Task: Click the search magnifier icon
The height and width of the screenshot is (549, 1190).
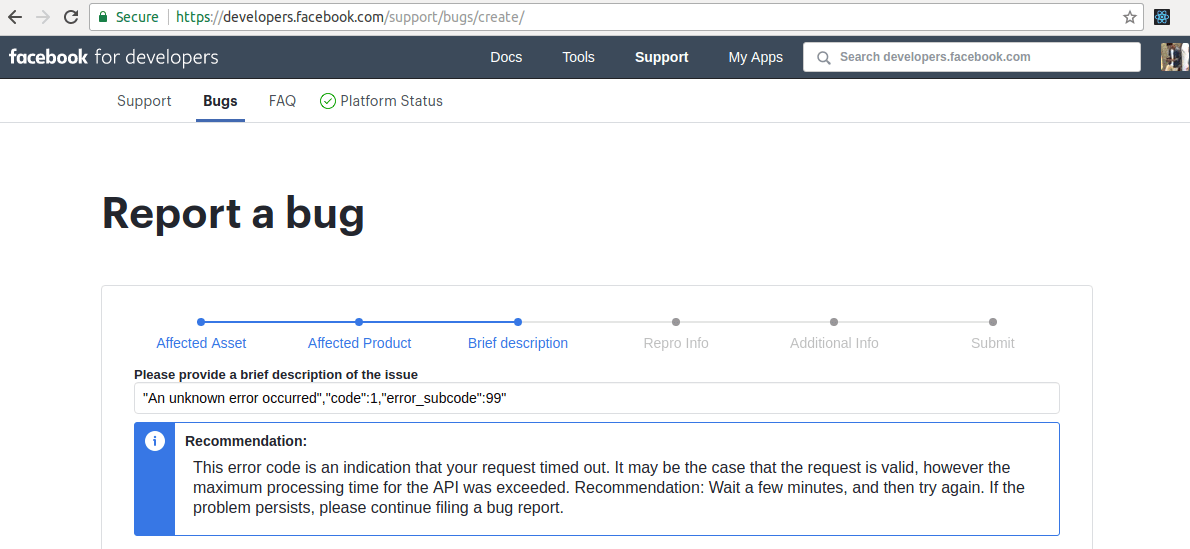Action: click(823, 57)
